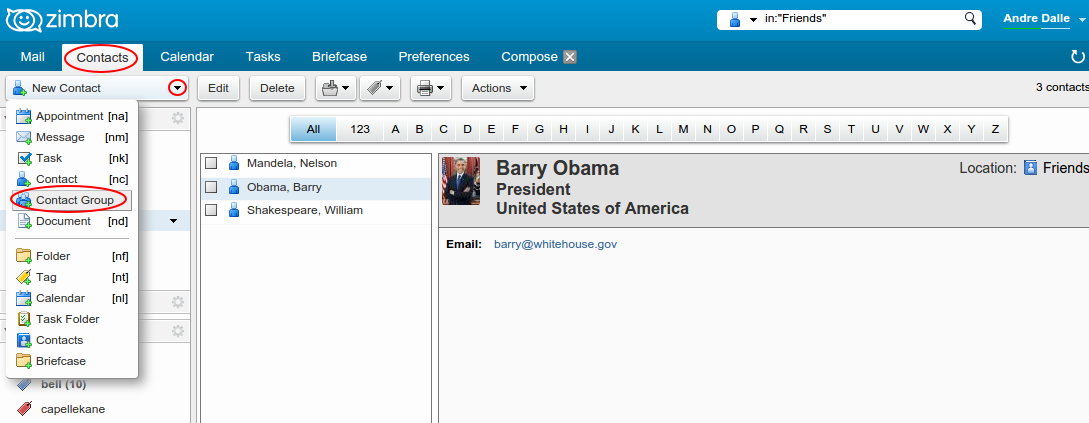
Task: Open the search type dropdown
Action: click(742, 20)
